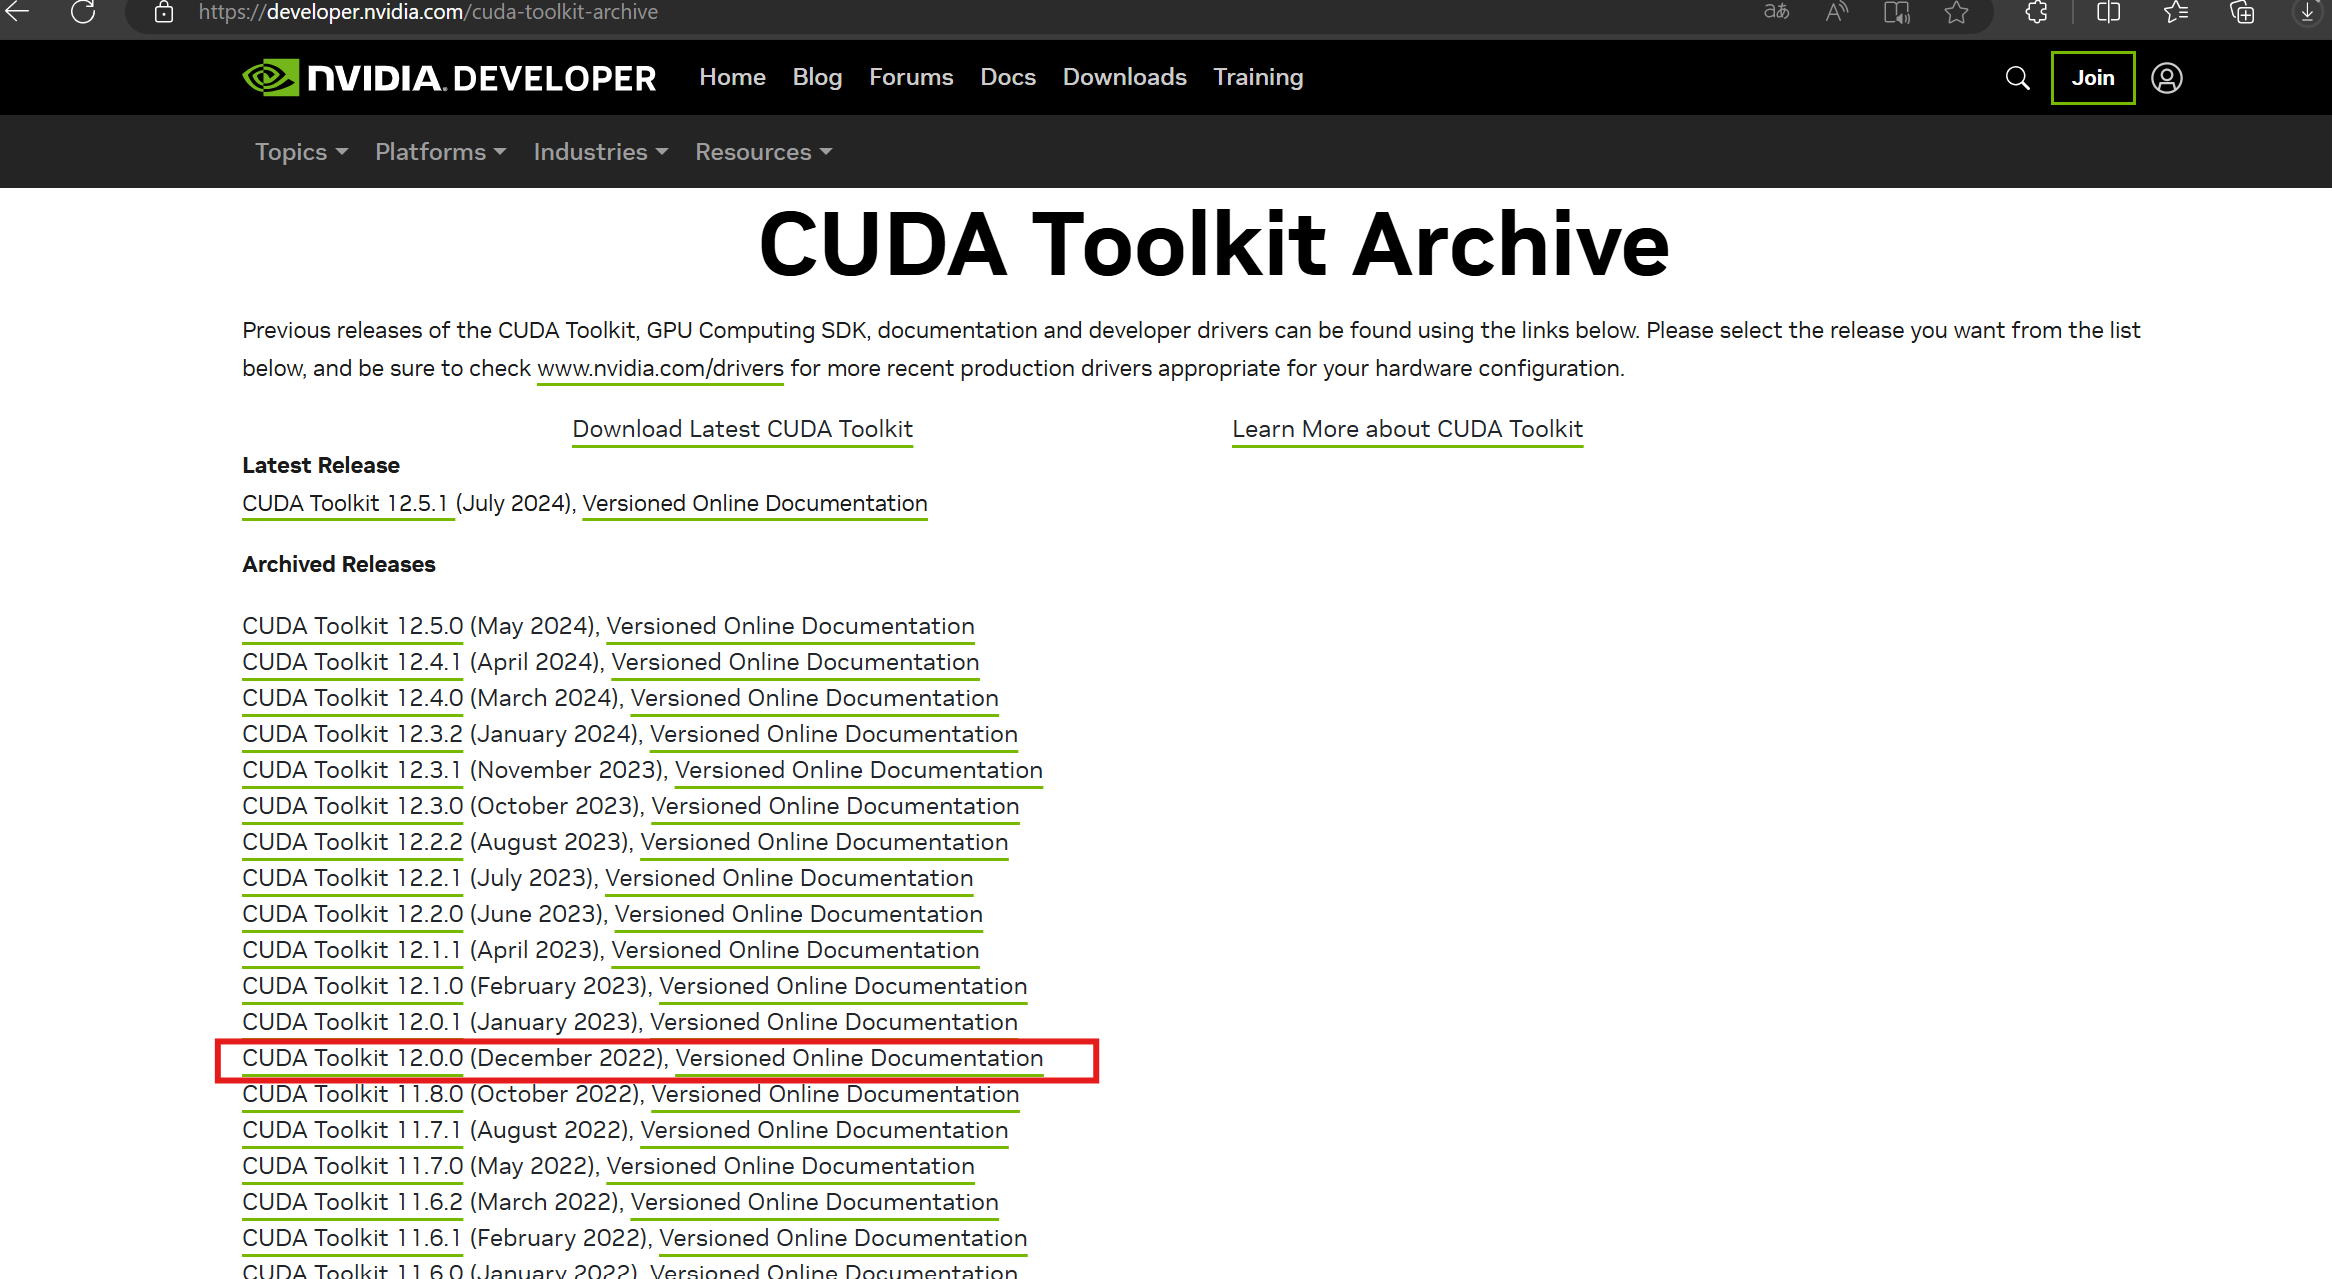The image size is (2332, 1279).
Task: Open browser downloads icon
Action: pos(2307,12)
